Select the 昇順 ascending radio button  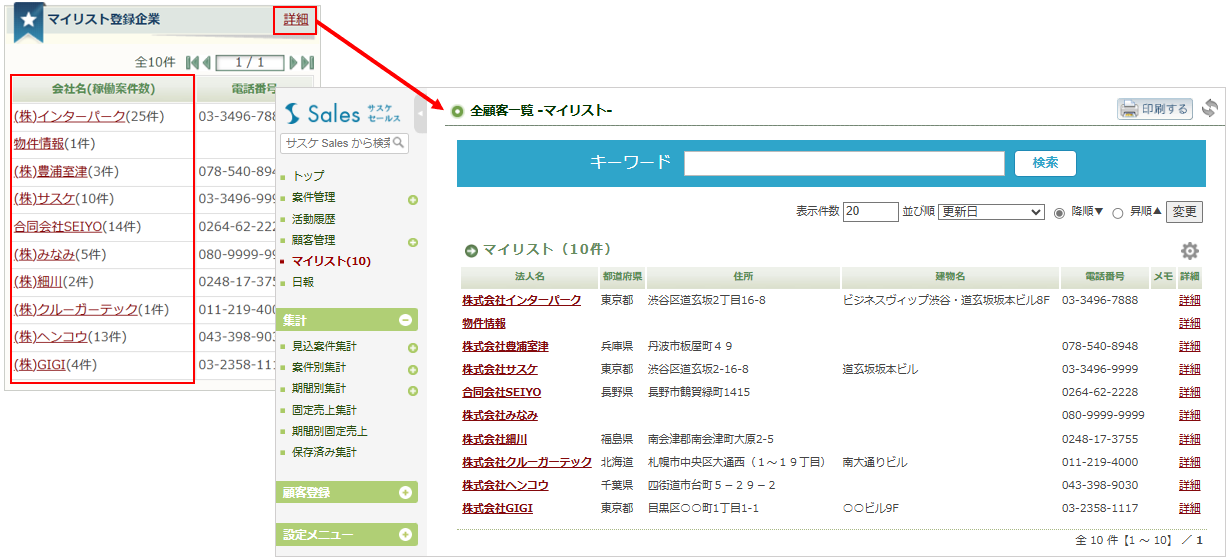click(x=1118, y=212)
